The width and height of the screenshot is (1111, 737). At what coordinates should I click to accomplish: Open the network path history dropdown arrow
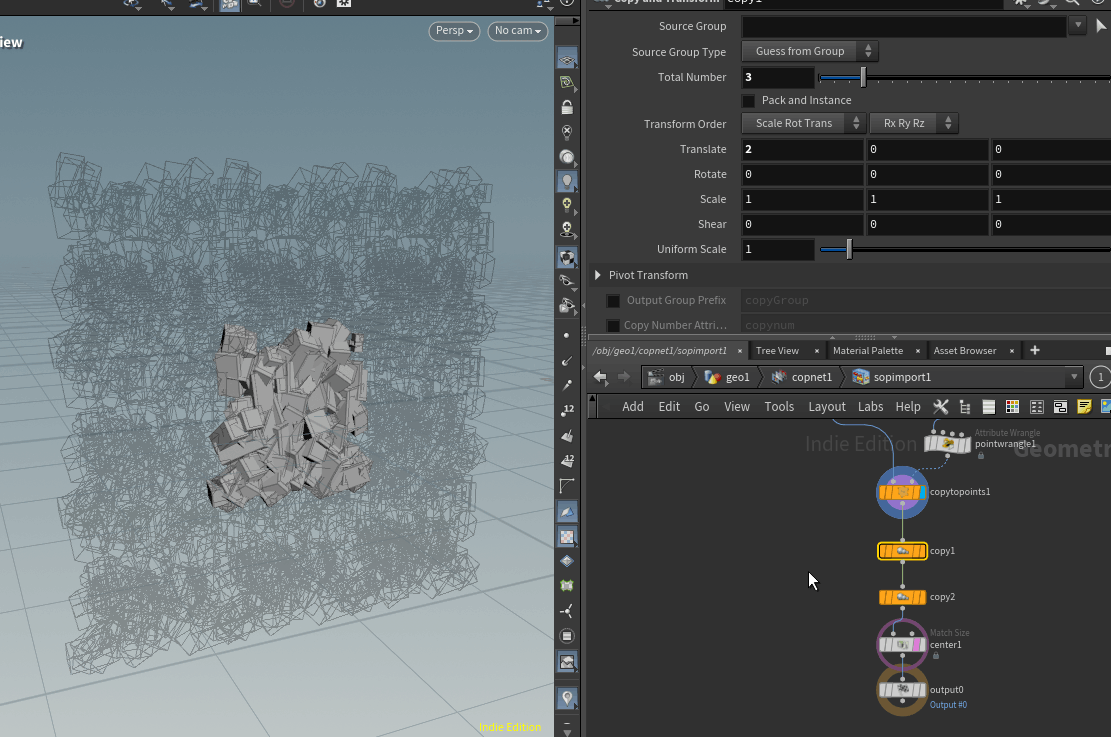tap(1074, 377)
